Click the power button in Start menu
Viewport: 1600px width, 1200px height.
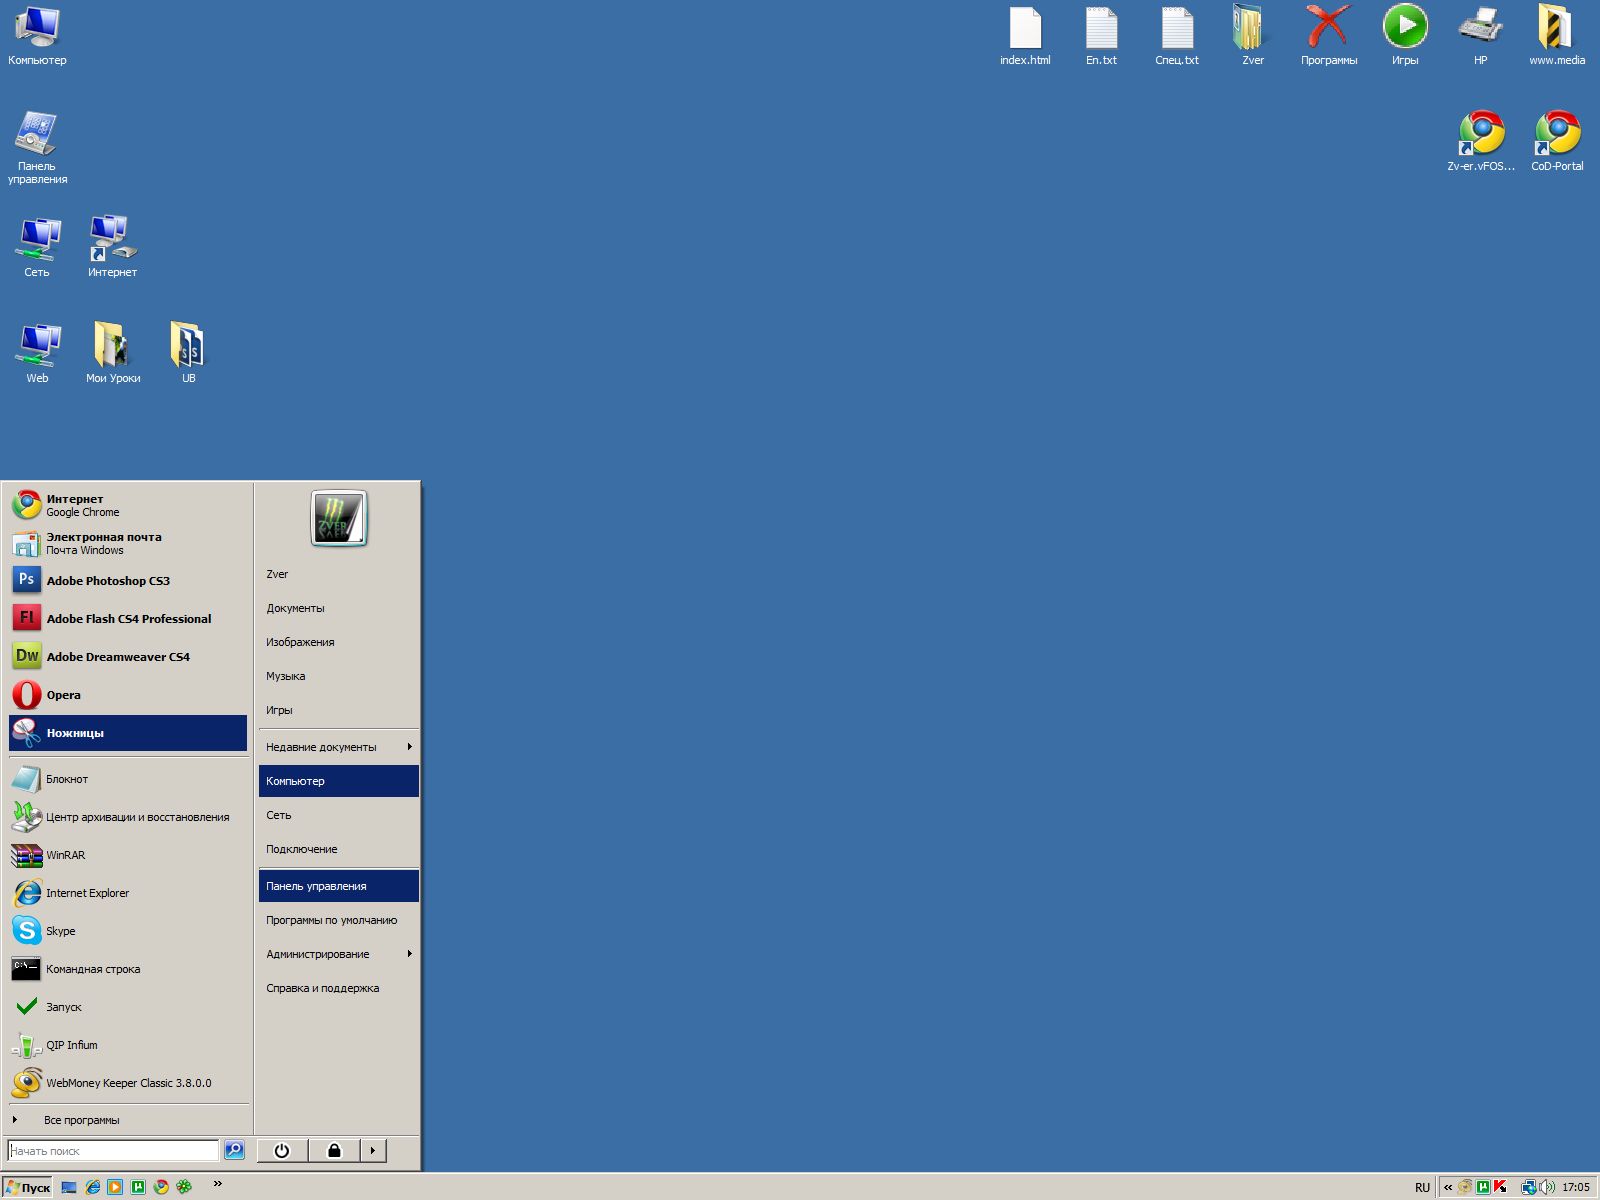[282, 1151]
